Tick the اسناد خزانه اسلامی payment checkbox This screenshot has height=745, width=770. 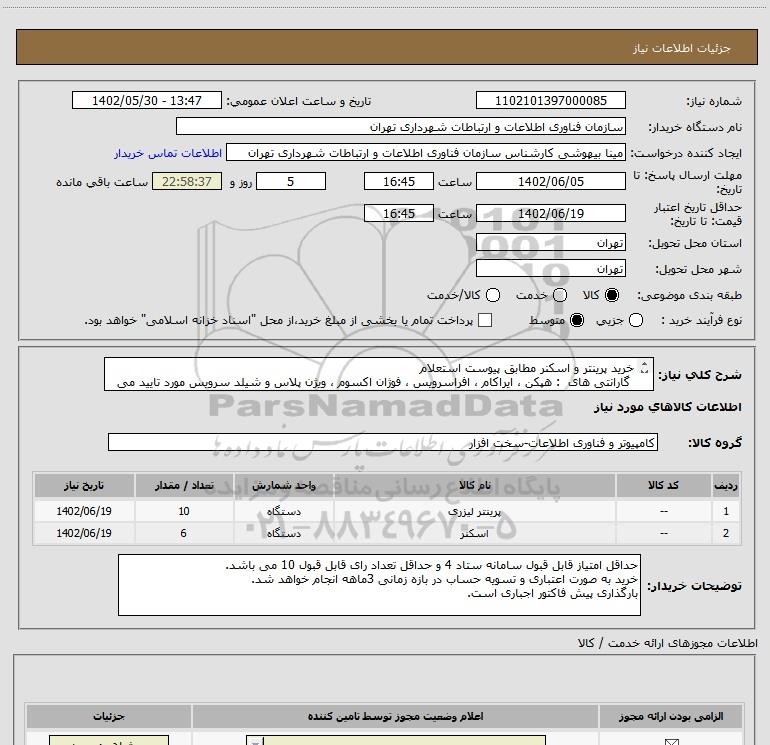click(x=485, y=320)
